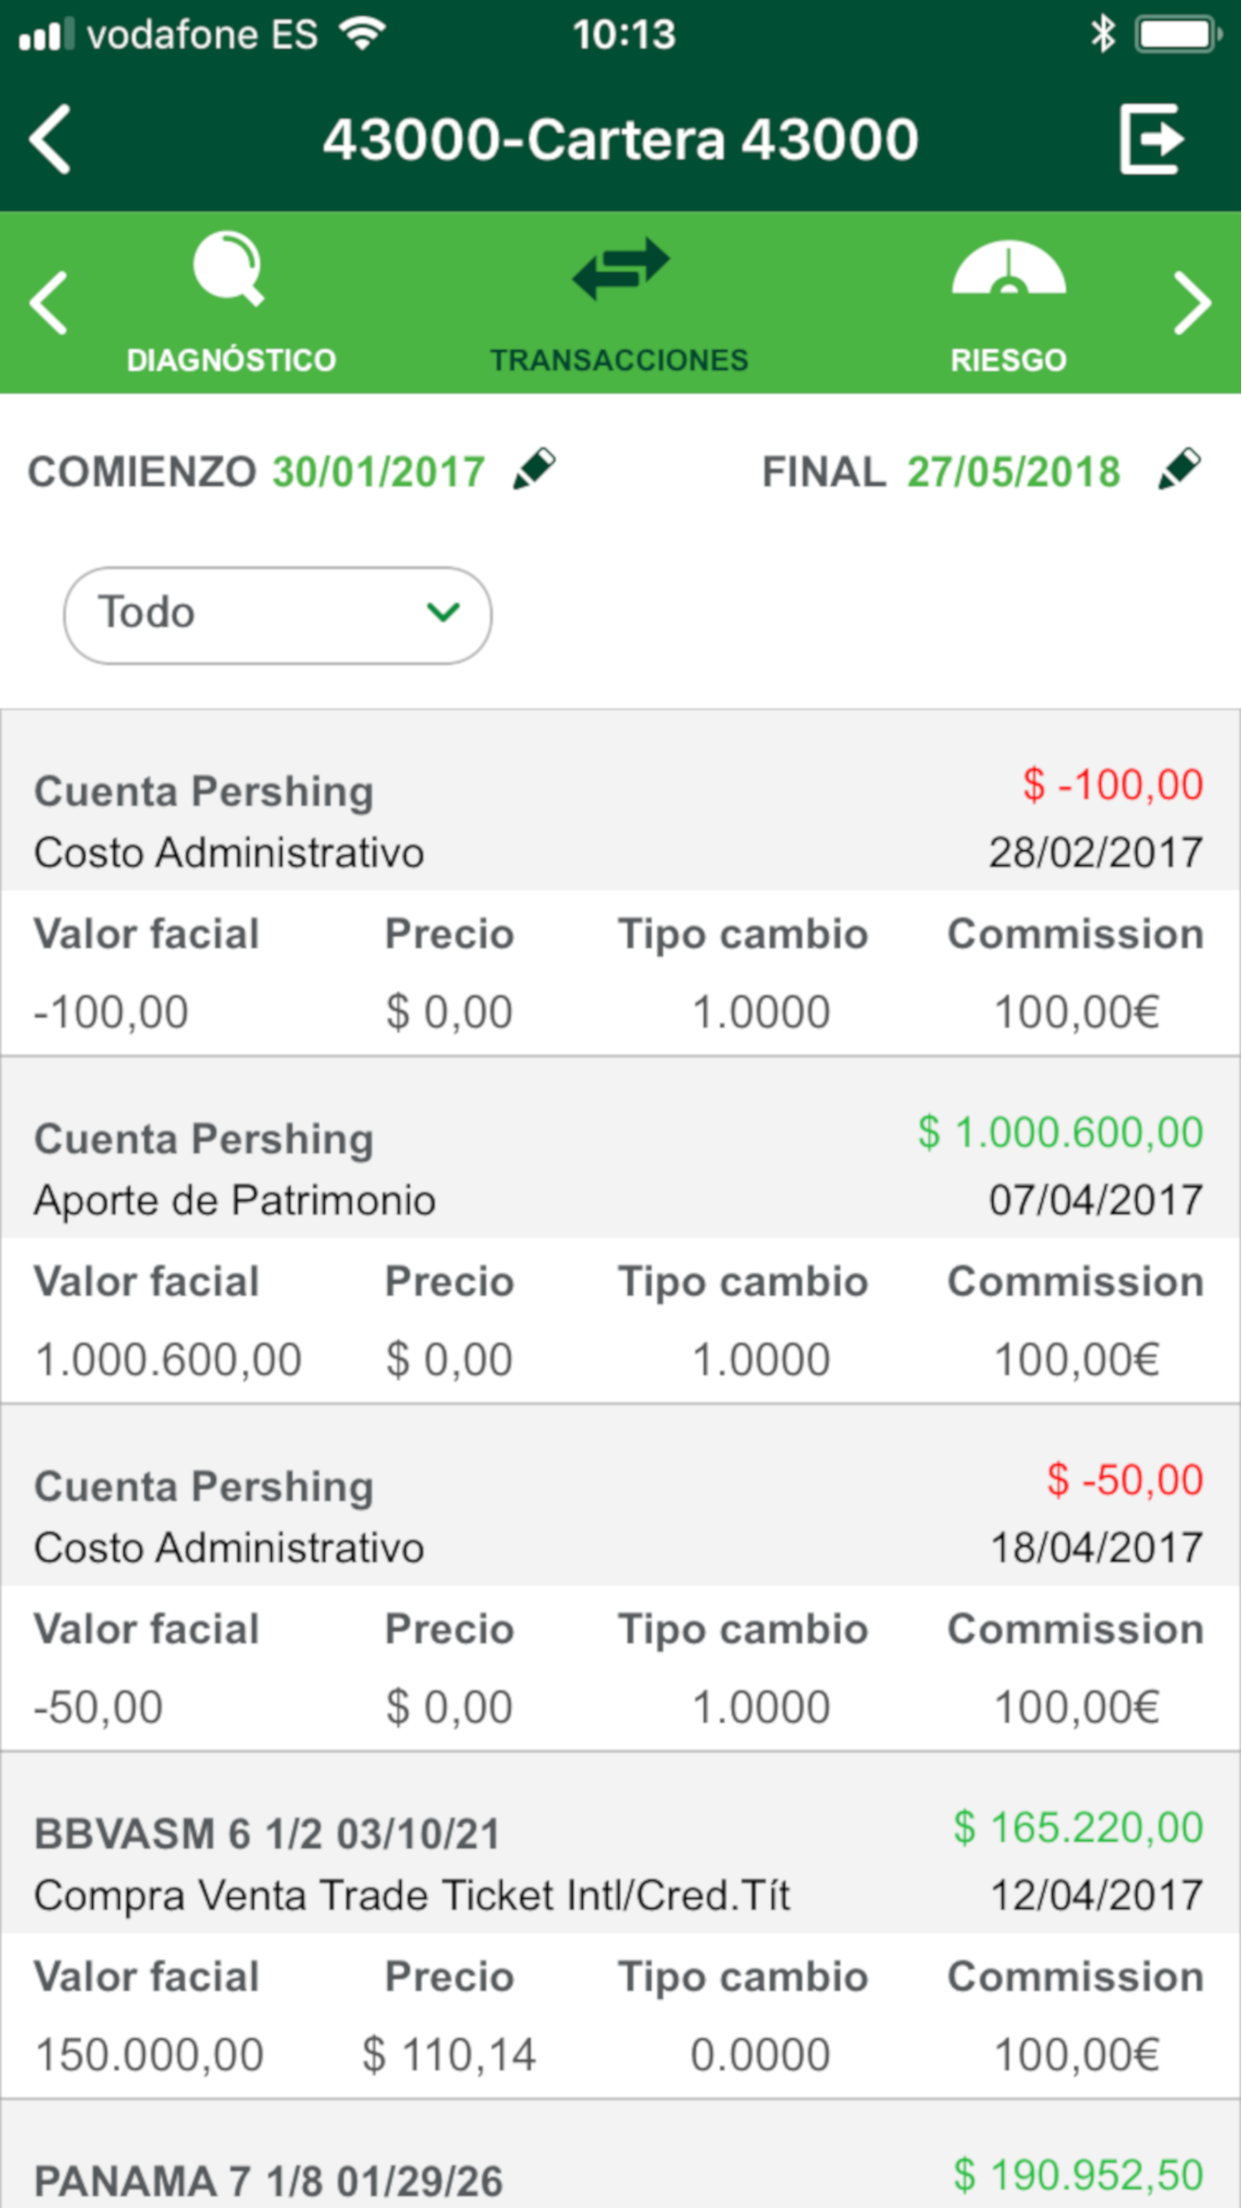Select the BBVASM 6 1/2 transaction
The height and width of the screenshot is (2208, 1242).
[x=620, y=1864]
